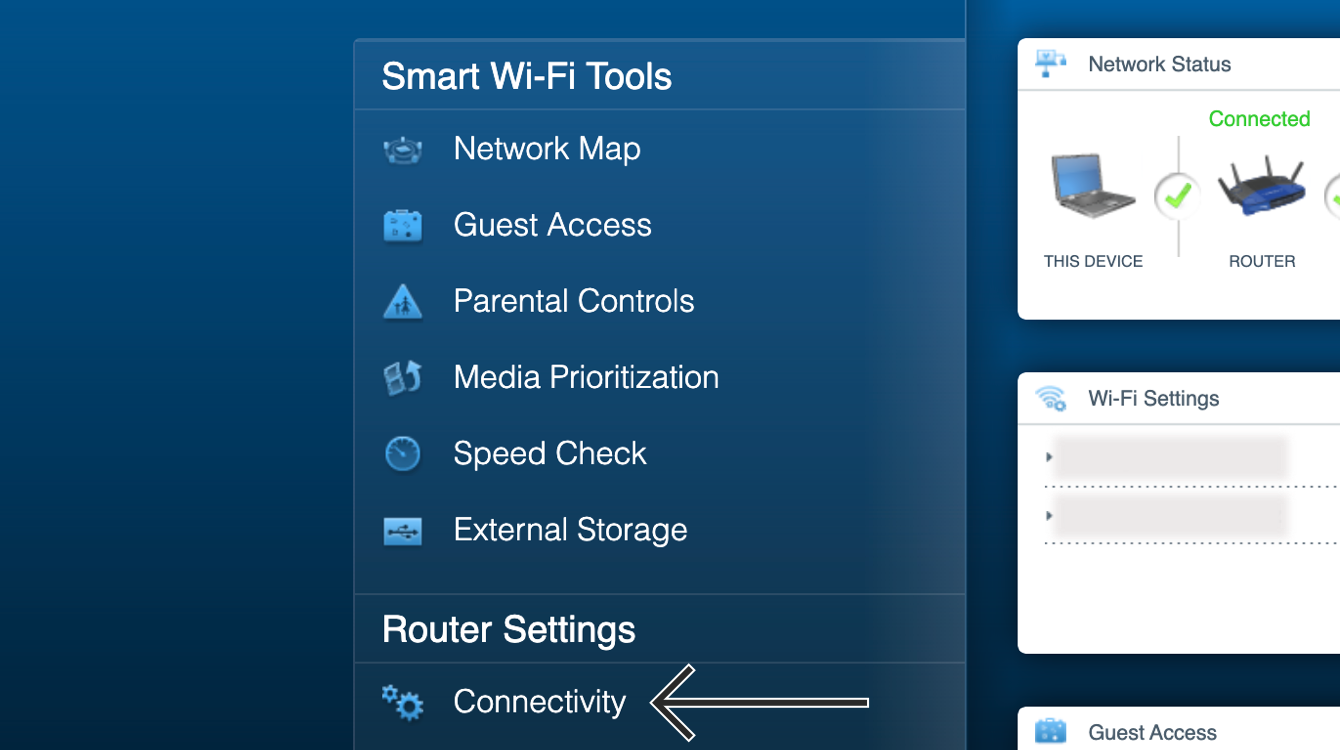
Task: Click the Network Status widget header icon
Action: coord(1051,64)
